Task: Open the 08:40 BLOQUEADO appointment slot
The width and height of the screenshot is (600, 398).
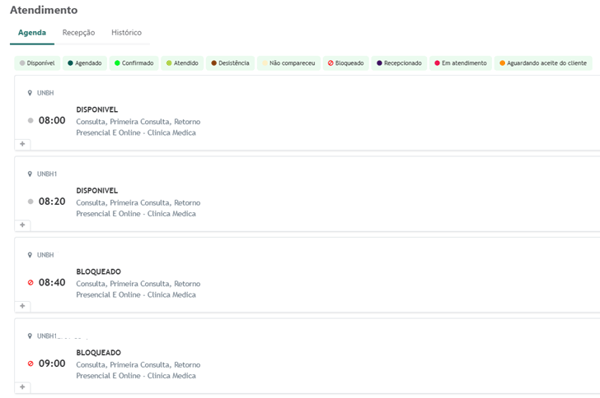Action: click(307, 275)
